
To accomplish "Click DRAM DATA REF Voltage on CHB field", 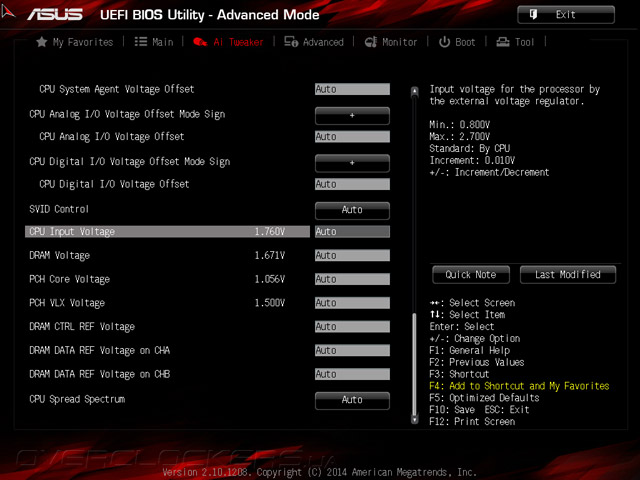I will pos(352,374).
